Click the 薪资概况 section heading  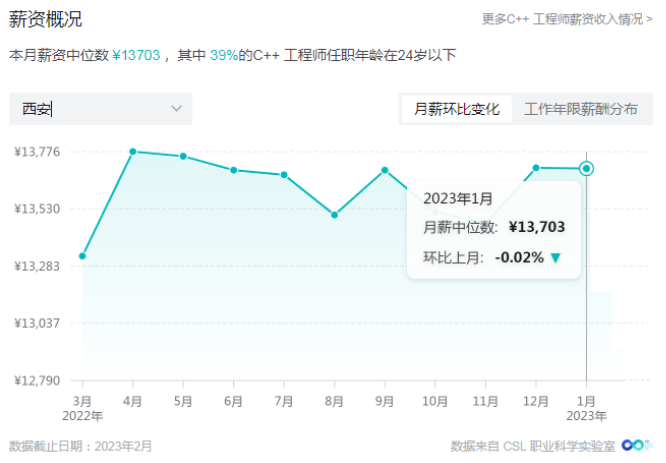click(x=45, y=19)
